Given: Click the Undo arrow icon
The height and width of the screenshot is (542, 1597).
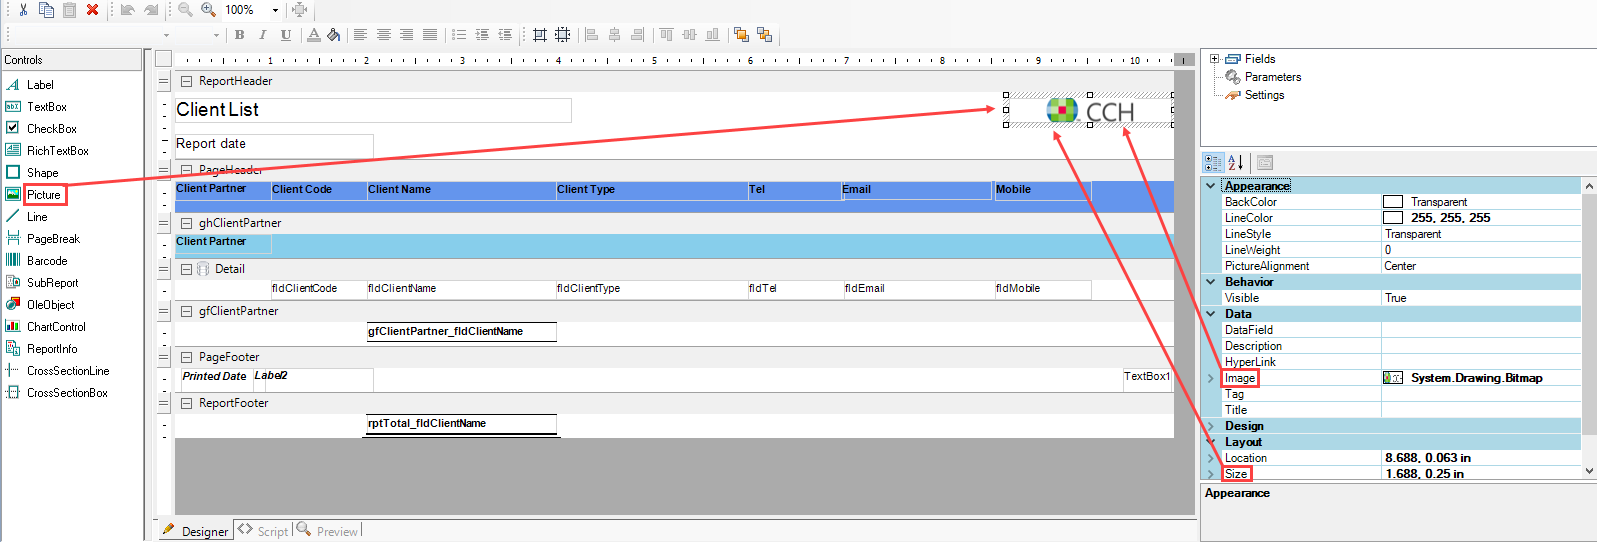Looking at the screenshot, I should [x=128, y=9].
